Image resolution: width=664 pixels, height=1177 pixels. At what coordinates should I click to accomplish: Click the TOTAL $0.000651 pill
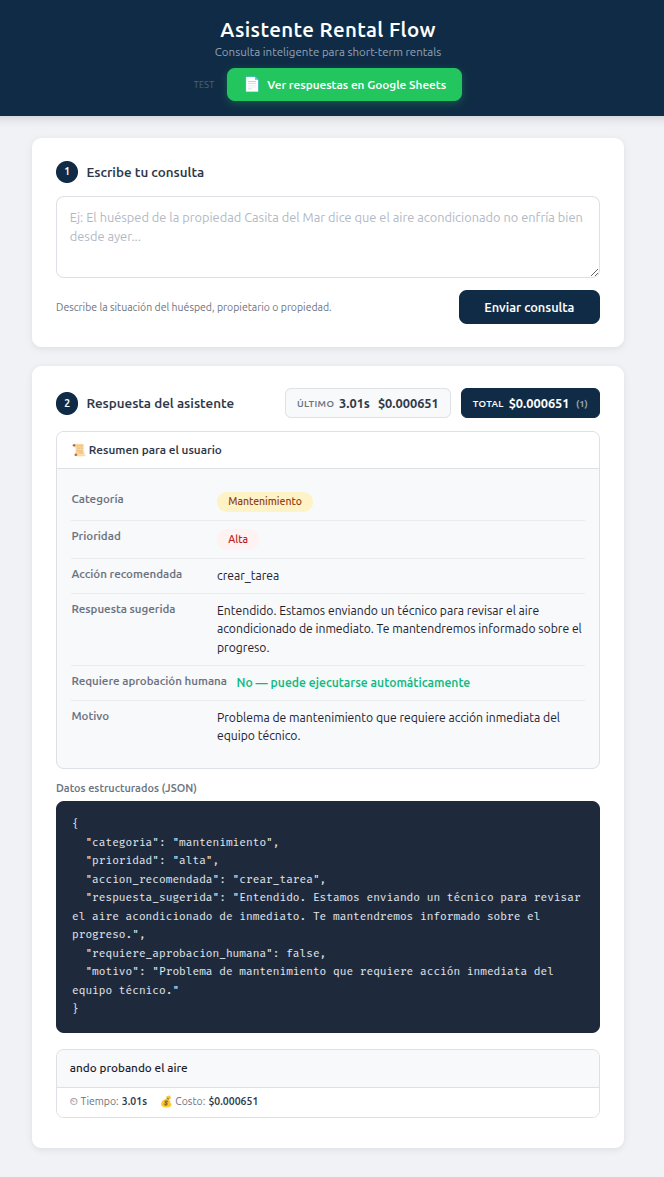click(x=530, y=403)
